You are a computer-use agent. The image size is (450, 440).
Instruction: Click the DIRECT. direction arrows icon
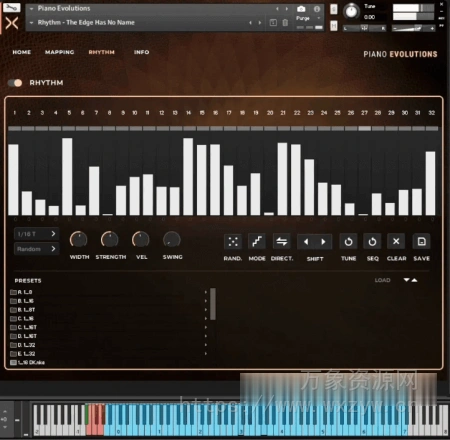(282, 242)
